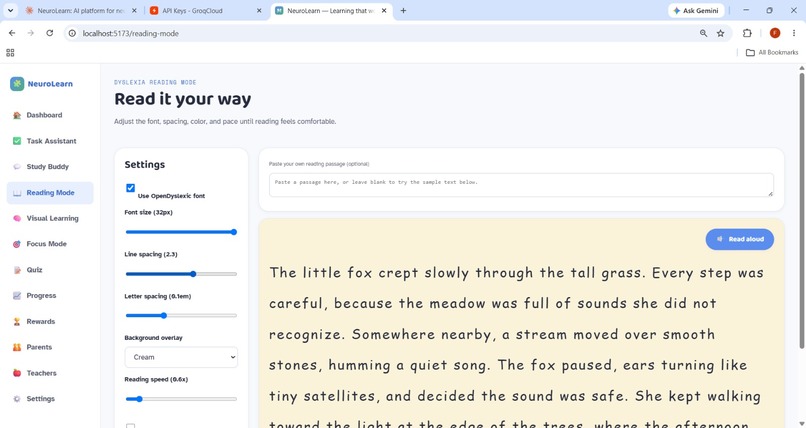
Task: Click the Read aloud button
Action: tap(739, 239)
